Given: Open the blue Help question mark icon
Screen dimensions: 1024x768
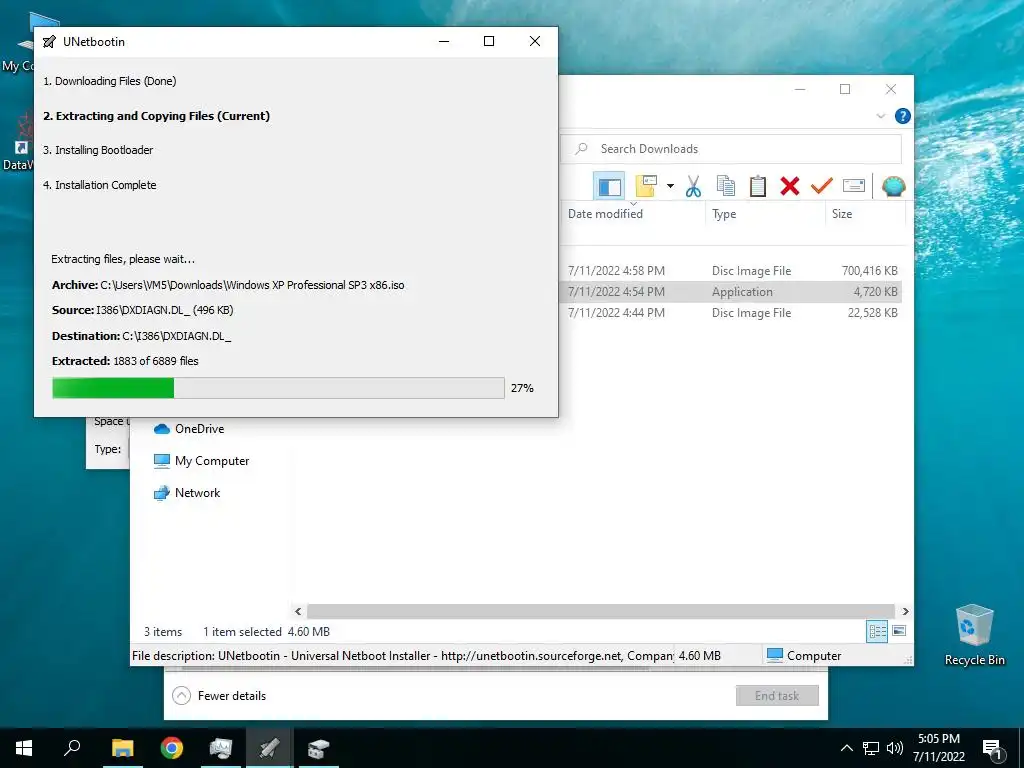Looking at the screenshot, I should coord(903,116).
